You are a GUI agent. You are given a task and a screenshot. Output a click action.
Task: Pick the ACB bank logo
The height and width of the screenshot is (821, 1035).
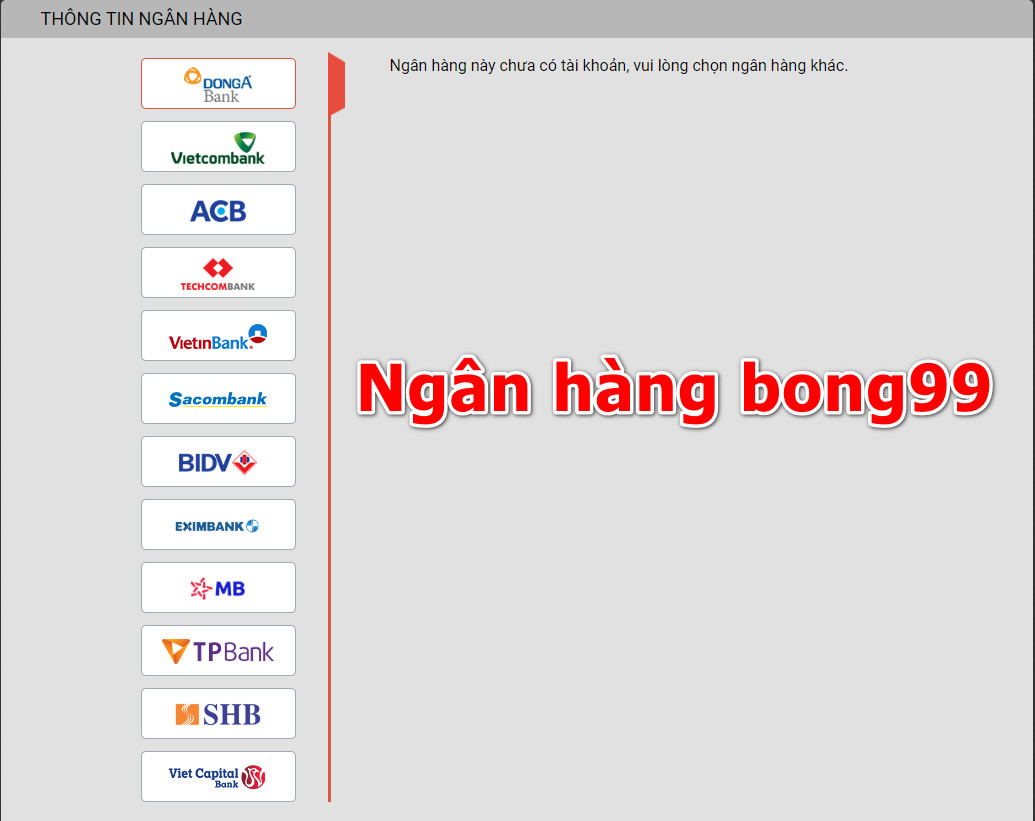click(218, 209)
